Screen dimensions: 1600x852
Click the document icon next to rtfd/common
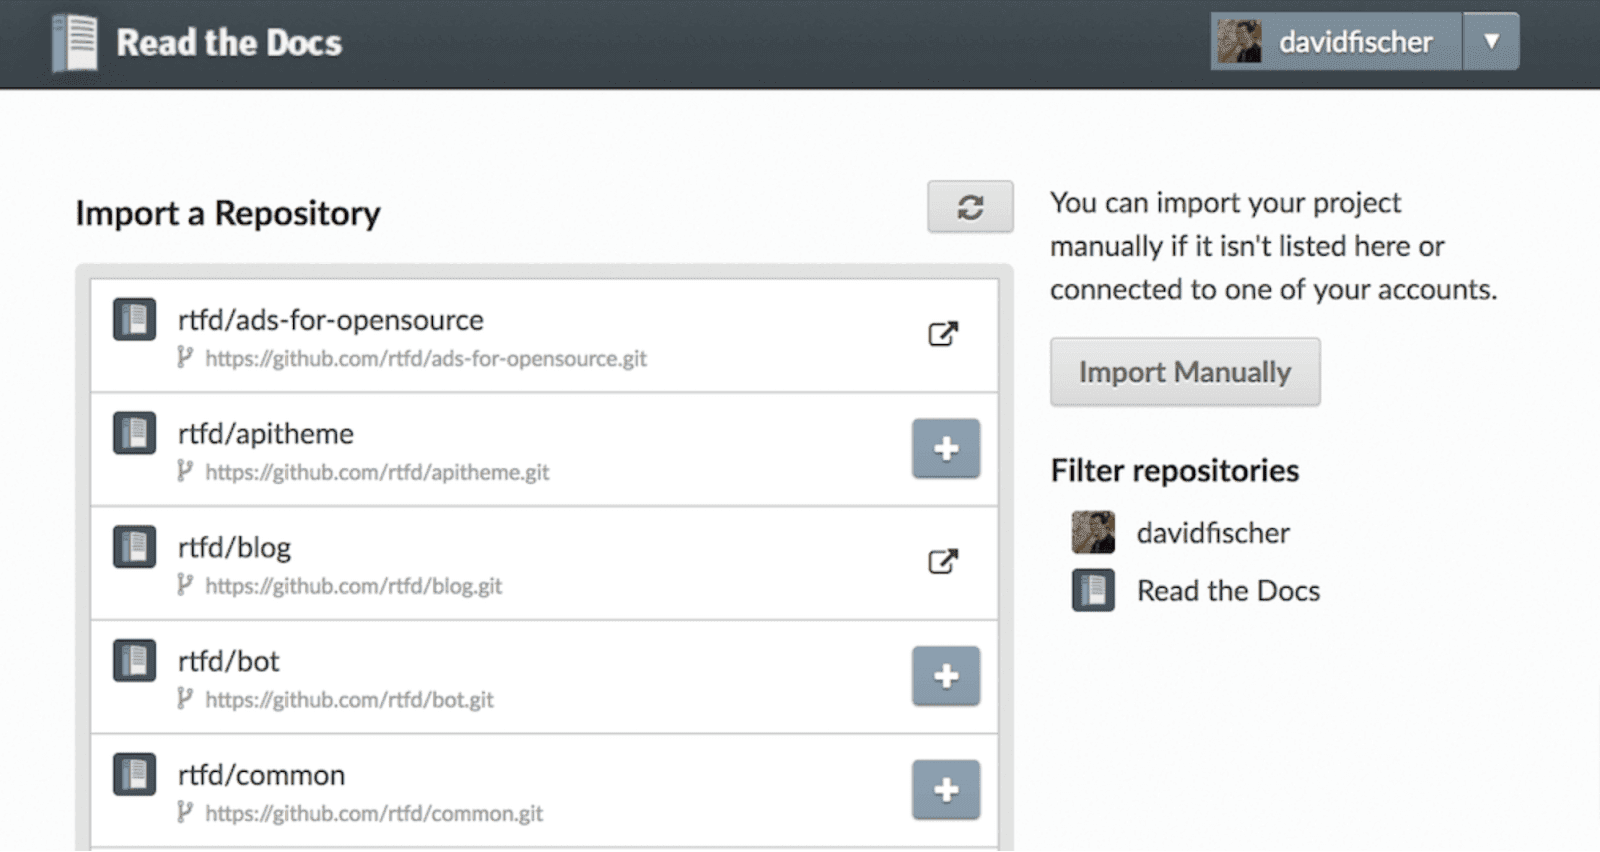click(134, 774)
